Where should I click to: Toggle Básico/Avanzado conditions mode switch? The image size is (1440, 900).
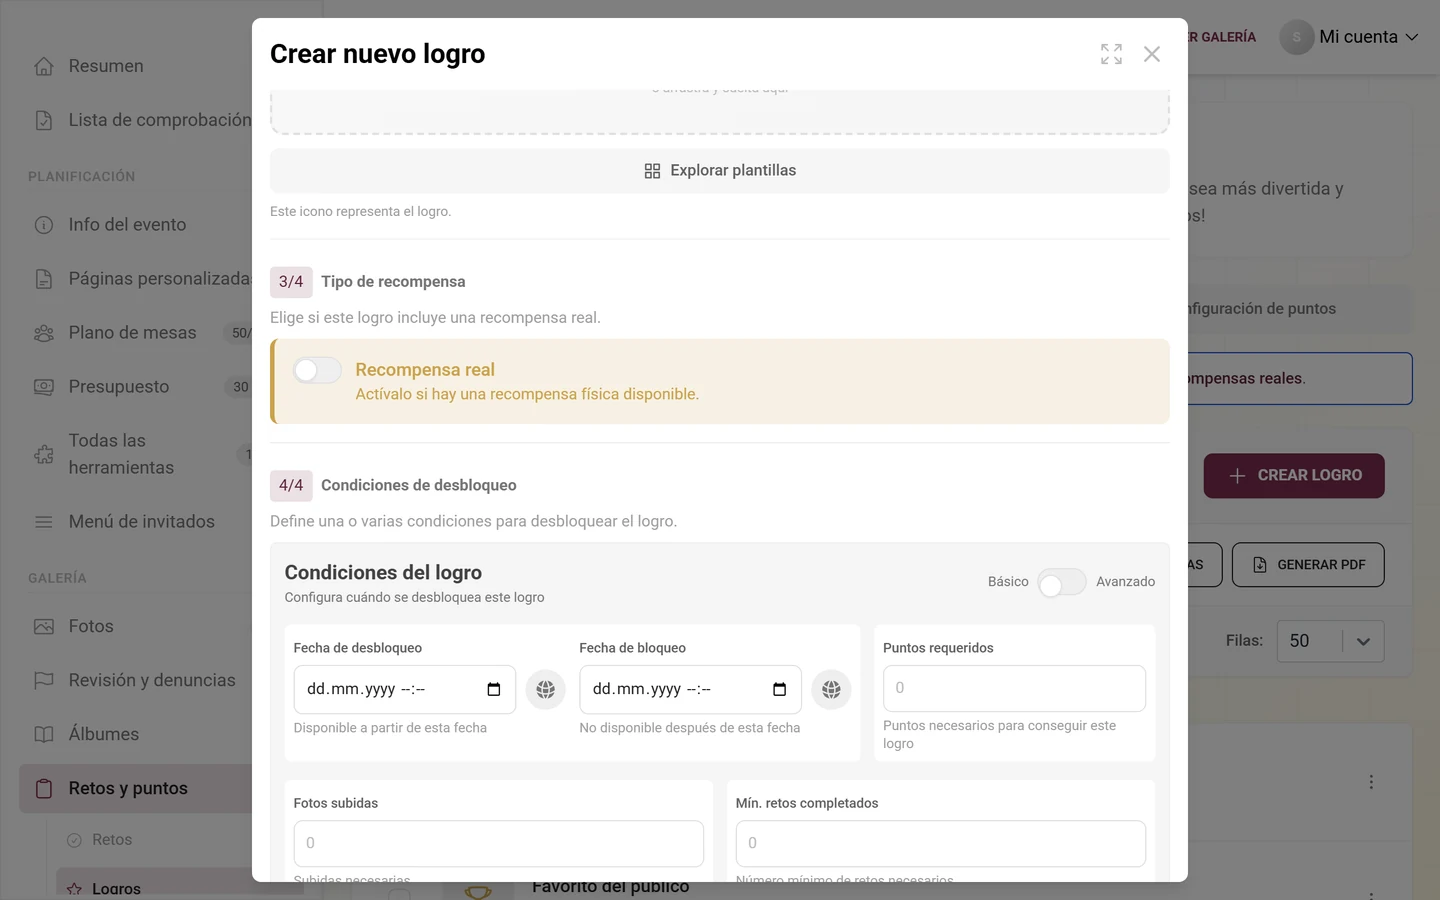point(1062,582)
